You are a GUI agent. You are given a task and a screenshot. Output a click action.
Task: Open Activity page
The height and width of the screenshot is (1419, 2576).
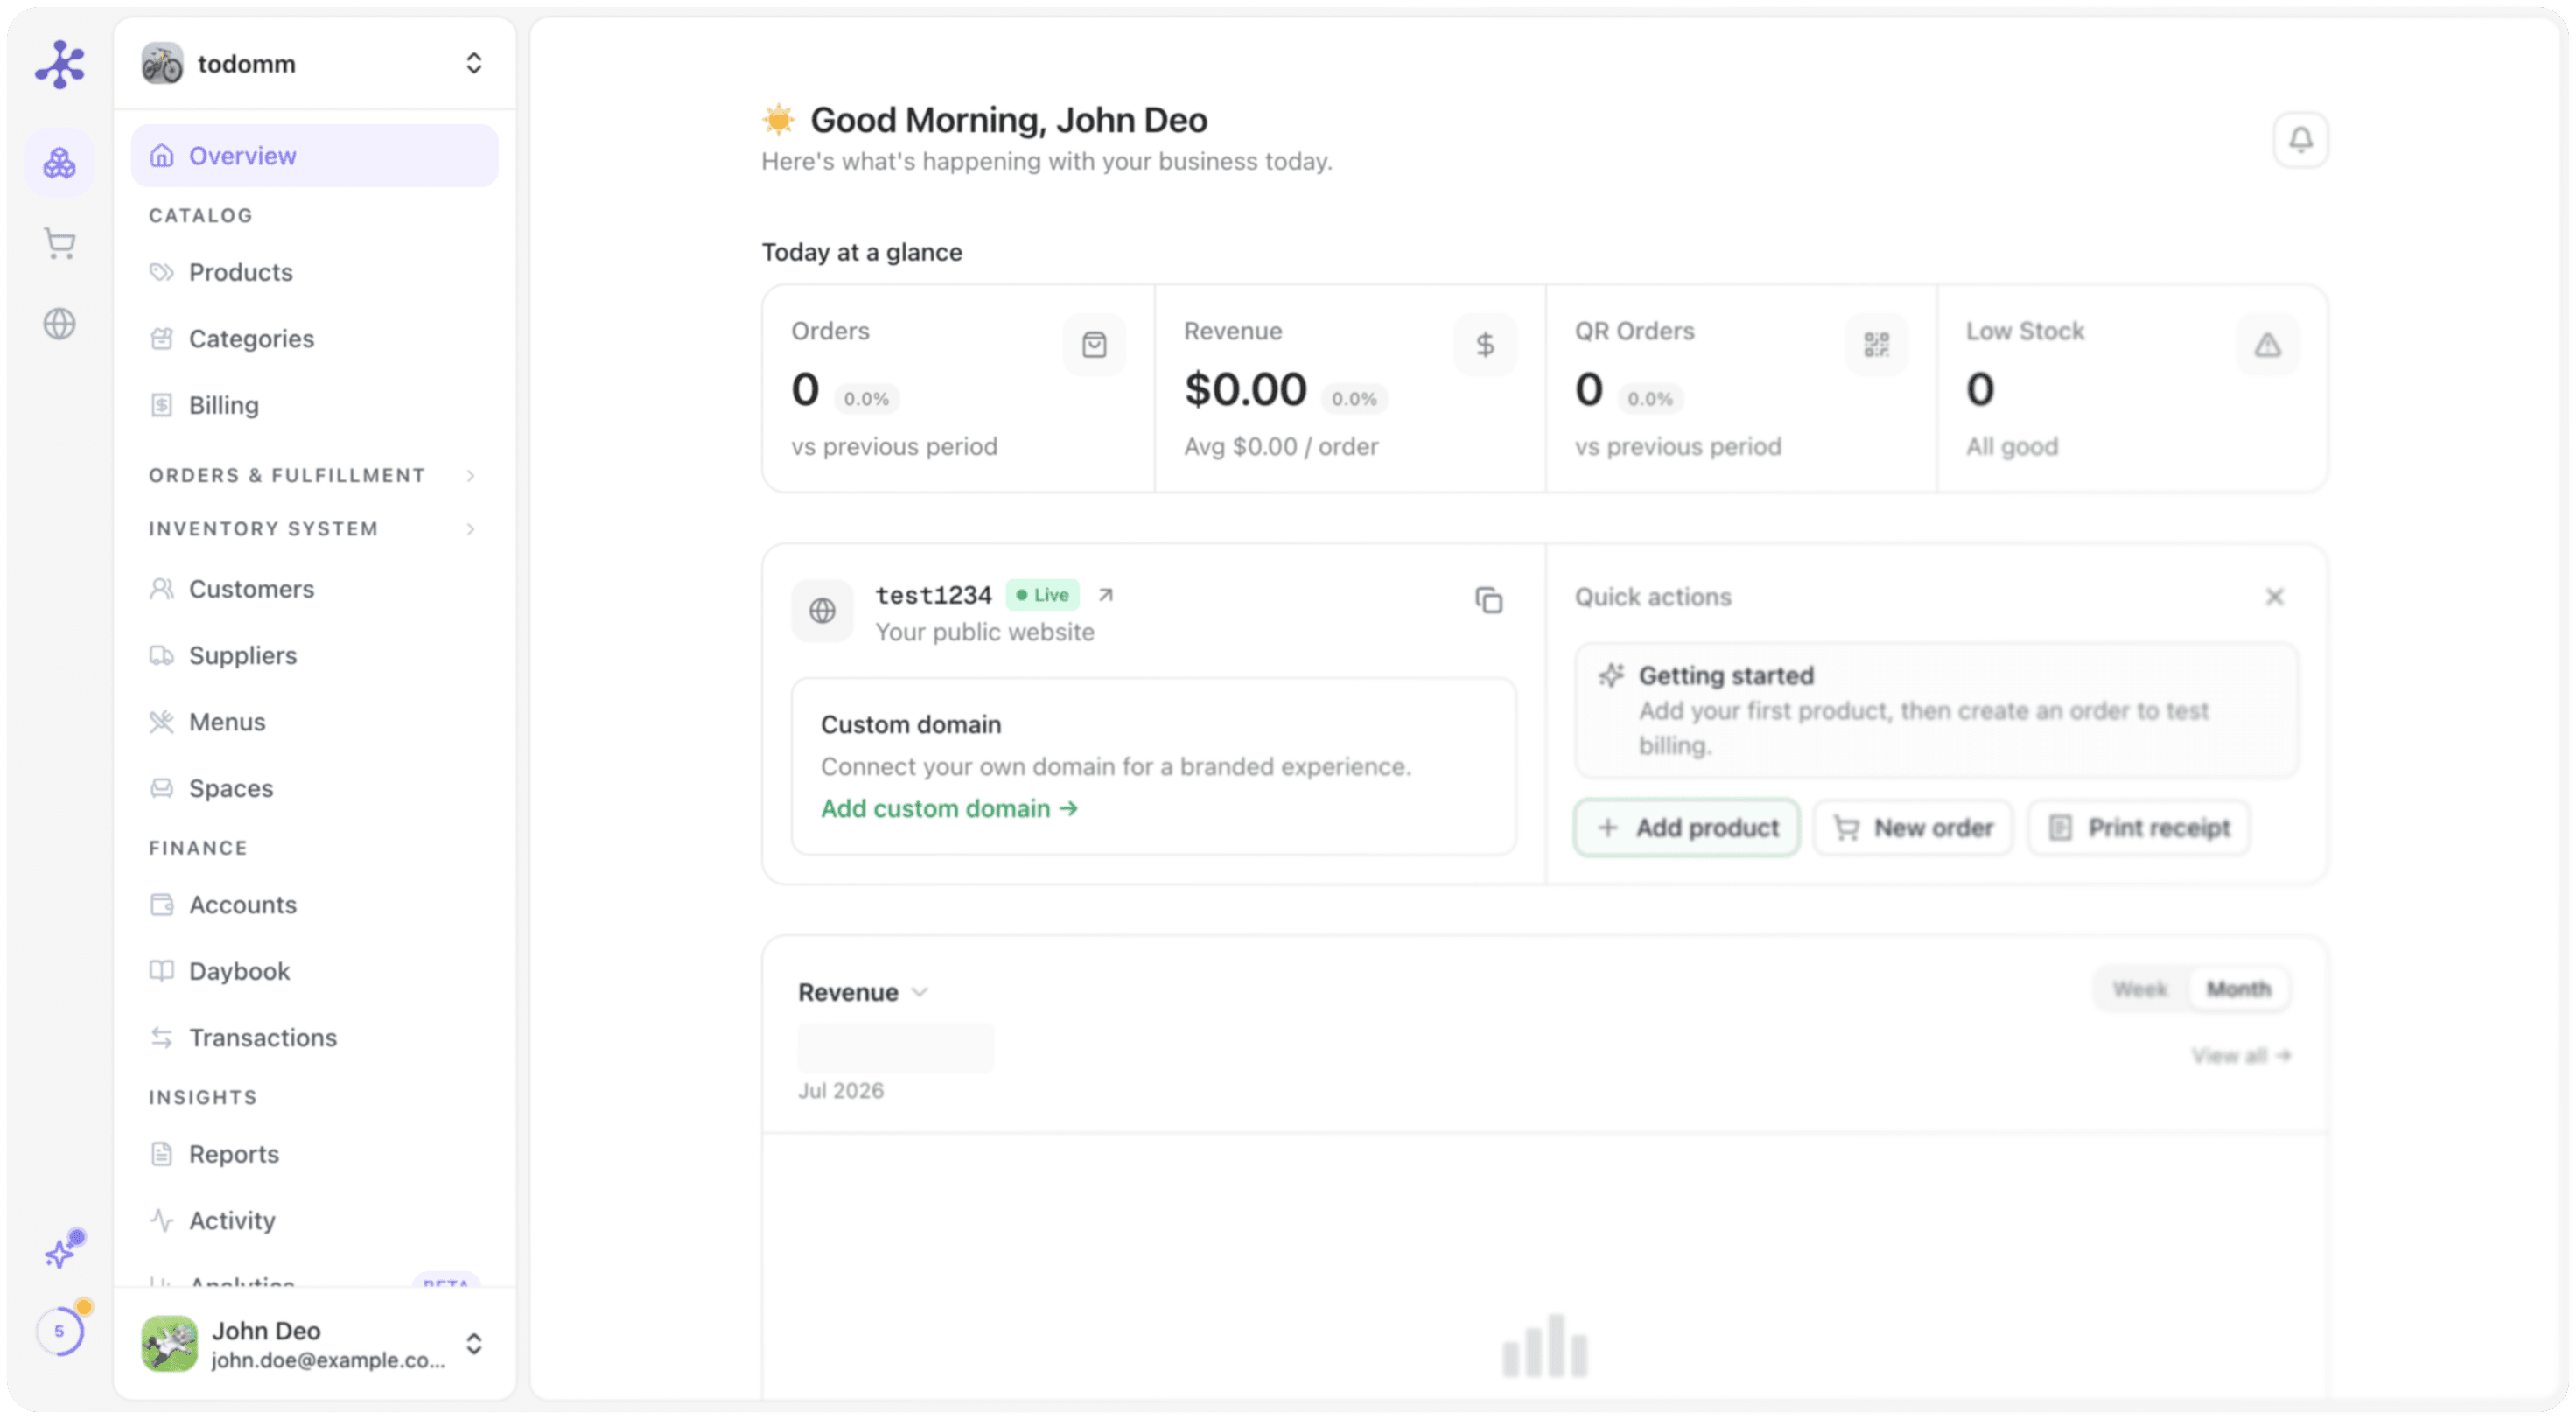[314, 1221]
